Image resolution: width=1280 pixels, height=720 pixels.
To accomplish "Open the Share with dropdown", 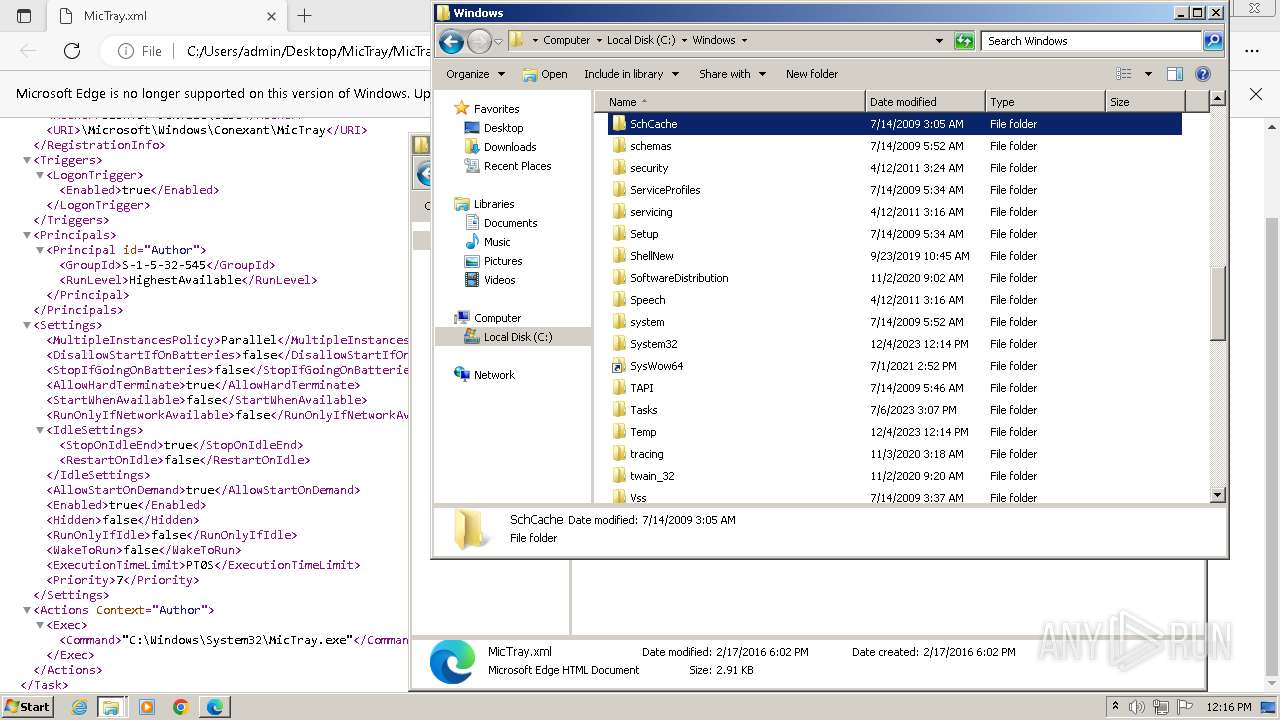I will [x=732, y=74].
